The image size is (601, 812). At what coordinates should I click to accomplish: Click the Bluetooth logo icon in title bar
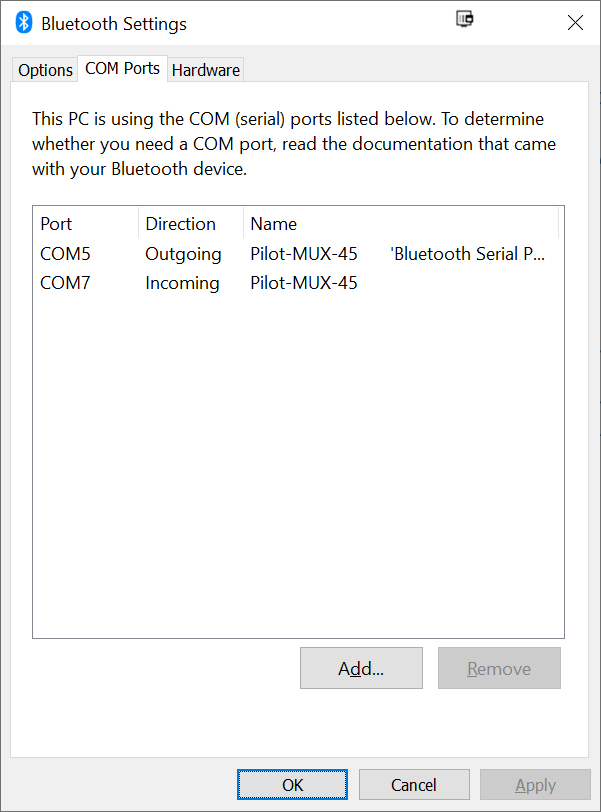point(24,23)
